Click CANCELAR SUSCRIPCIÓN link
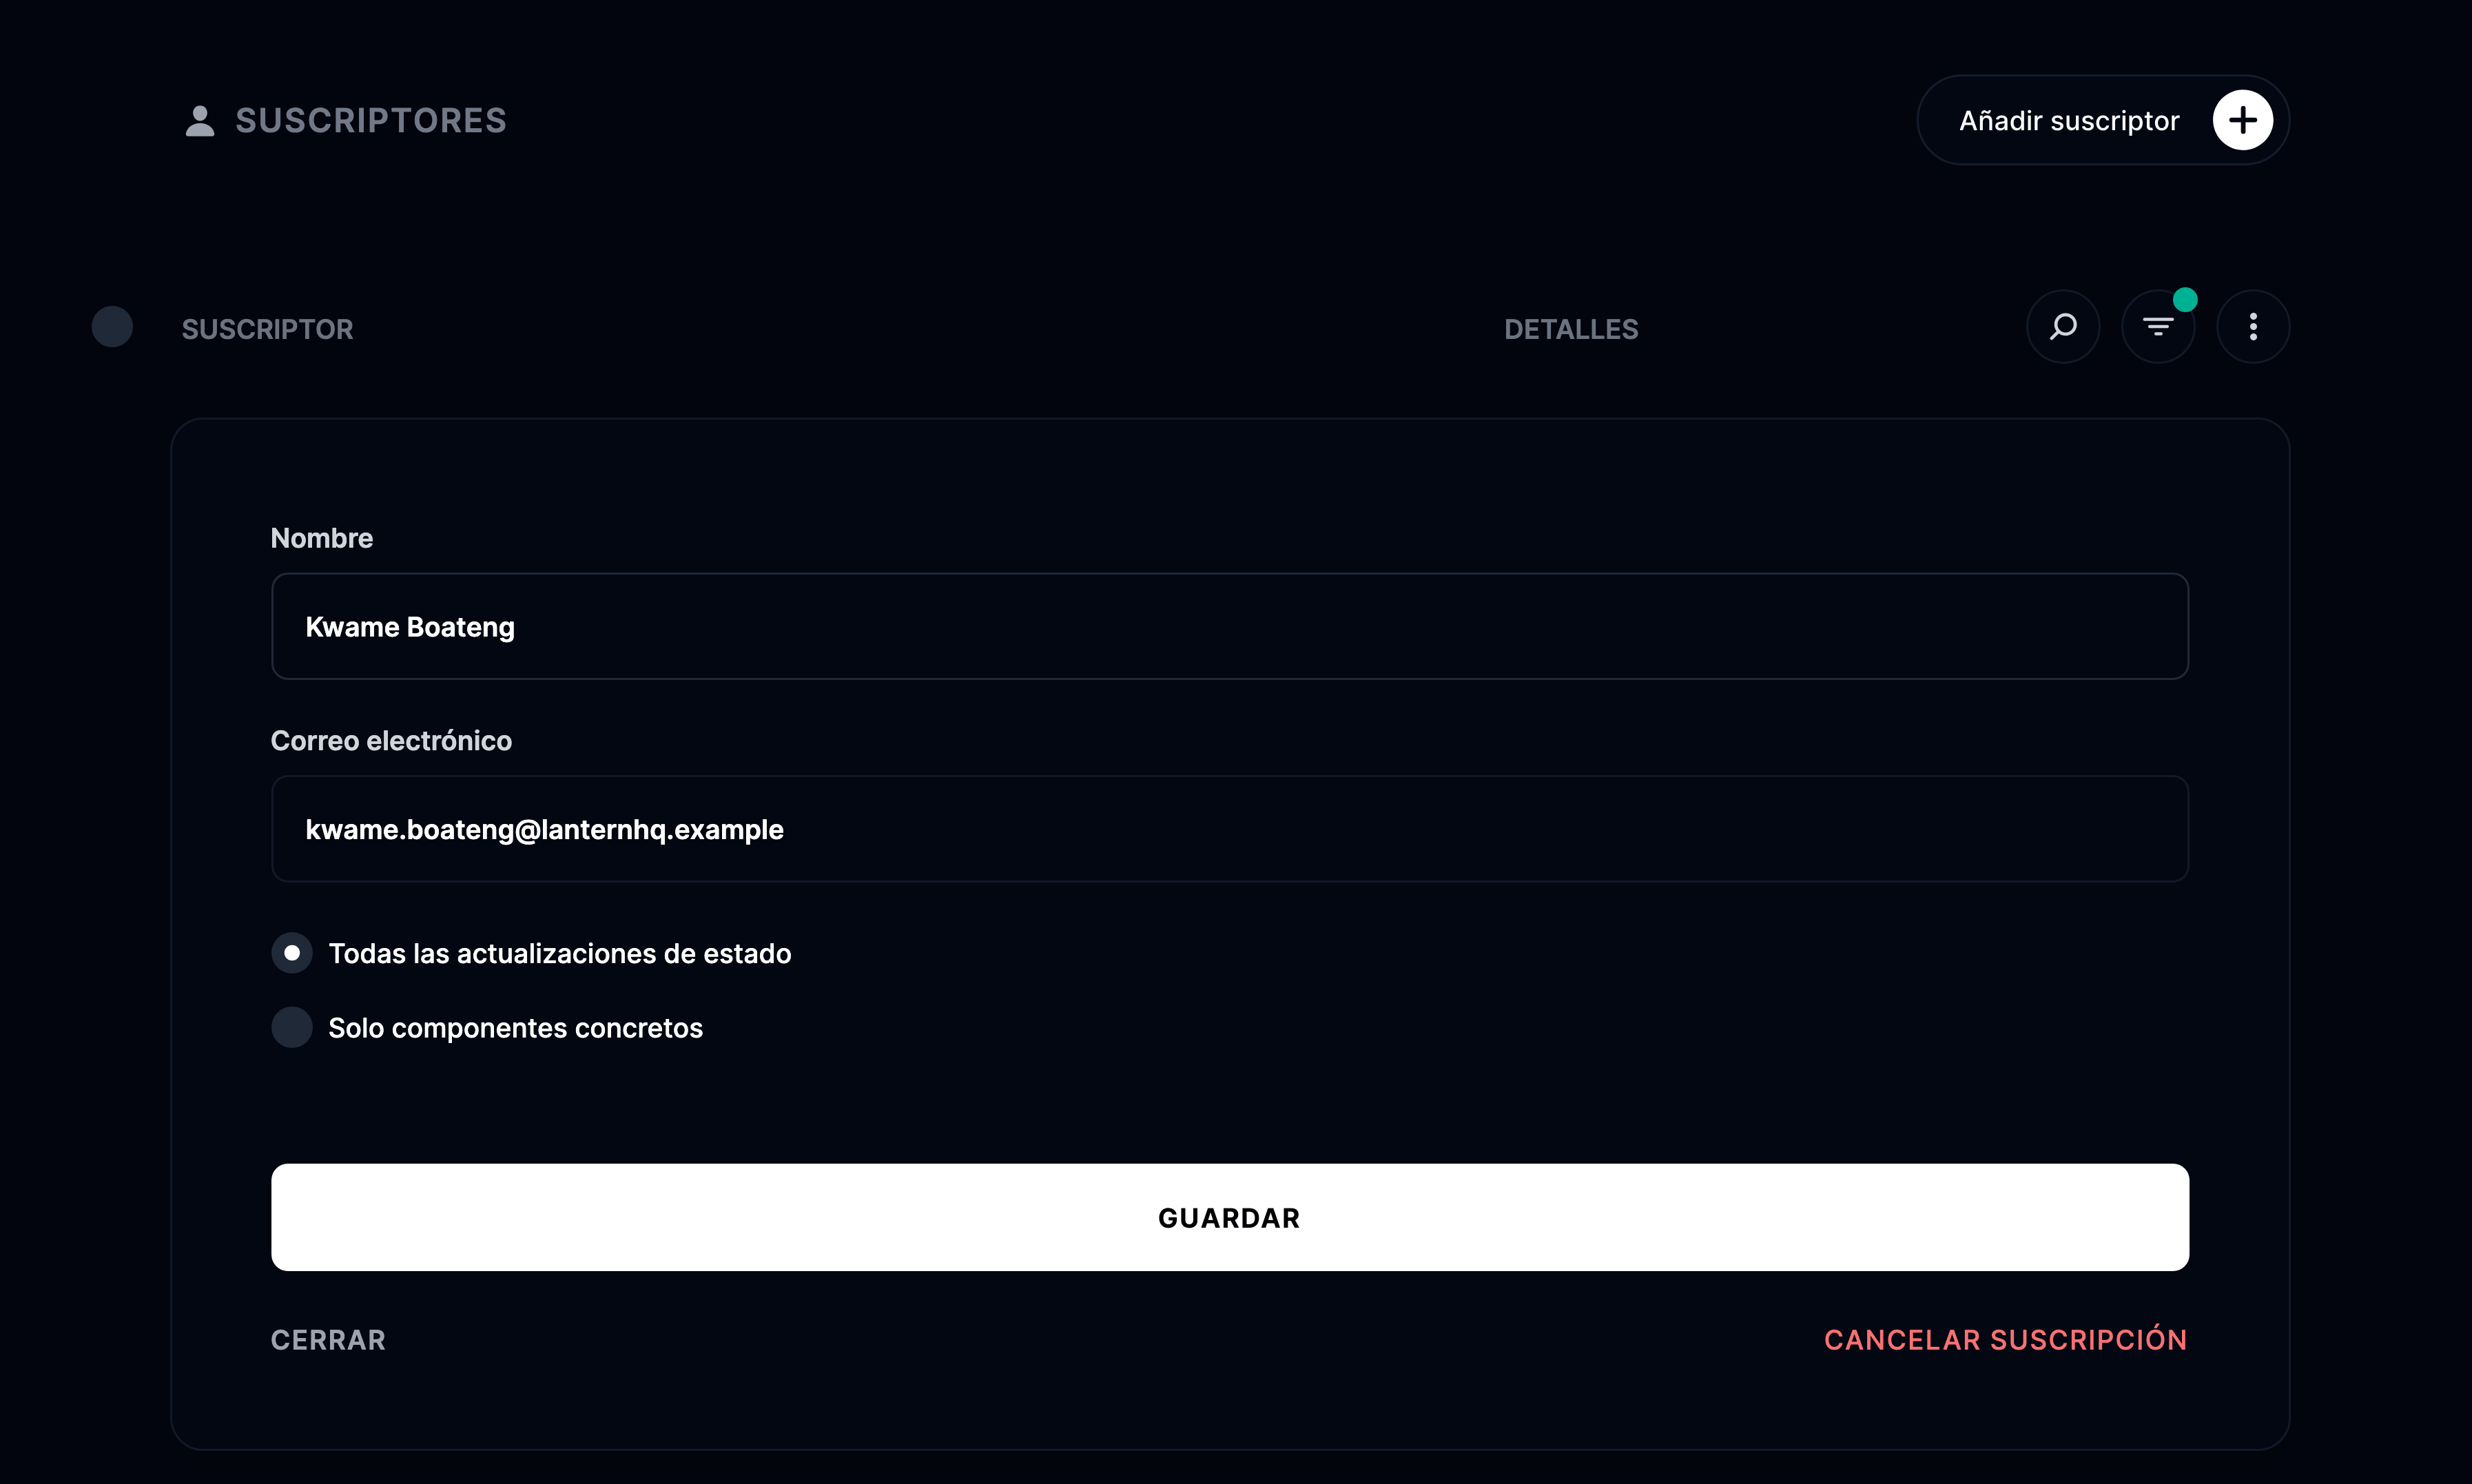The image size is (2472, 1484). pos(2006,1339)
